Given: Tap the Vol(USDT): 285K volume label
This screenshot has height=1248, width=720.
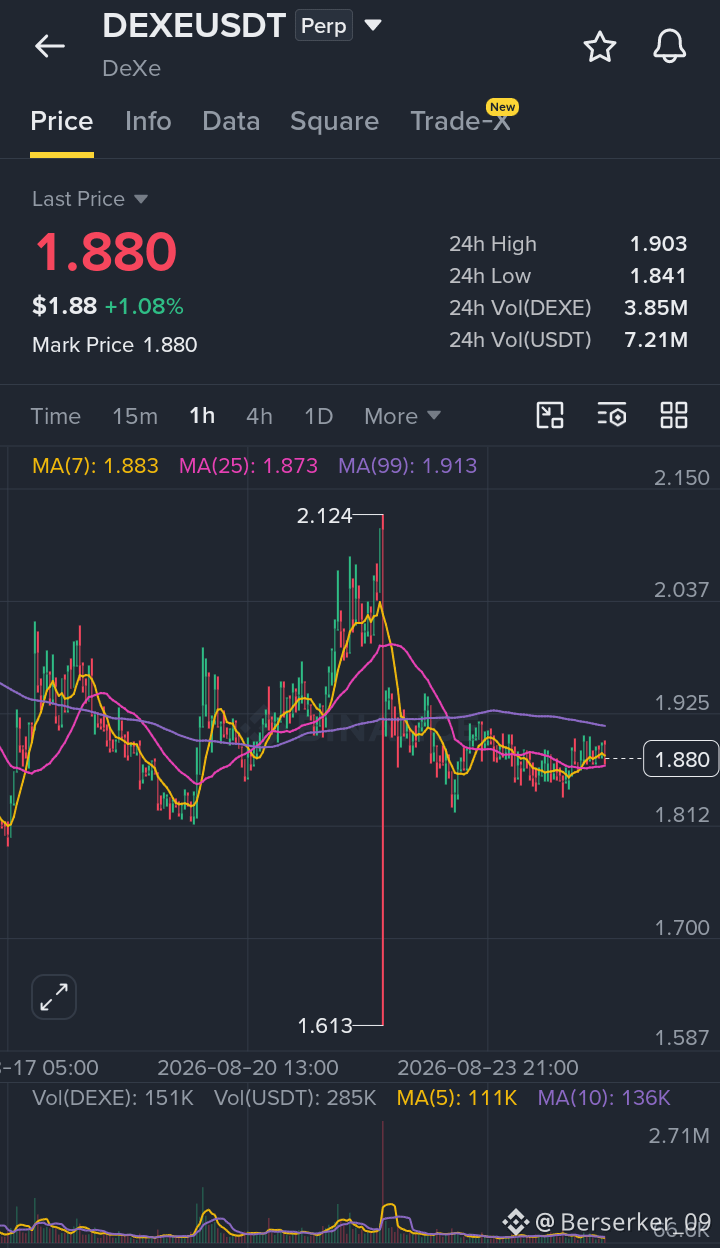Looking at the screenshot, I should pyautogui.click(x=295, y=1098).
